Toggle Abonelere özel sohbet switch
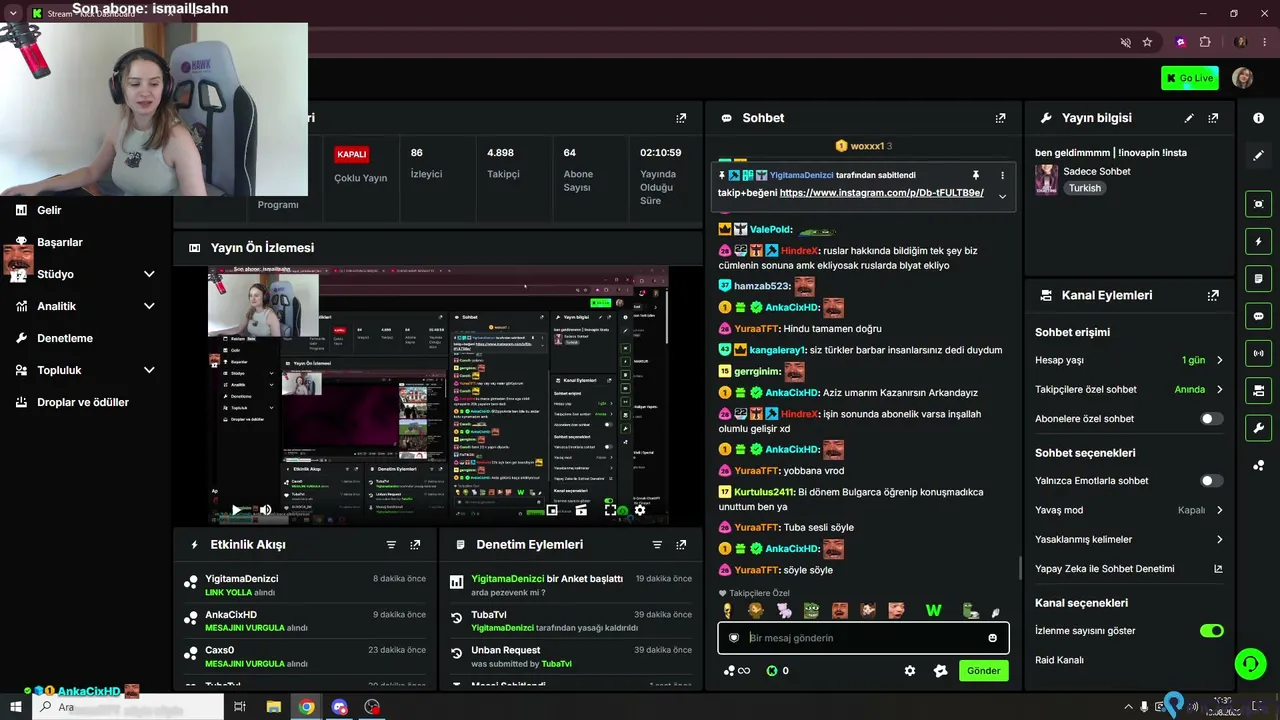1280x720 pixels. 1211,419
